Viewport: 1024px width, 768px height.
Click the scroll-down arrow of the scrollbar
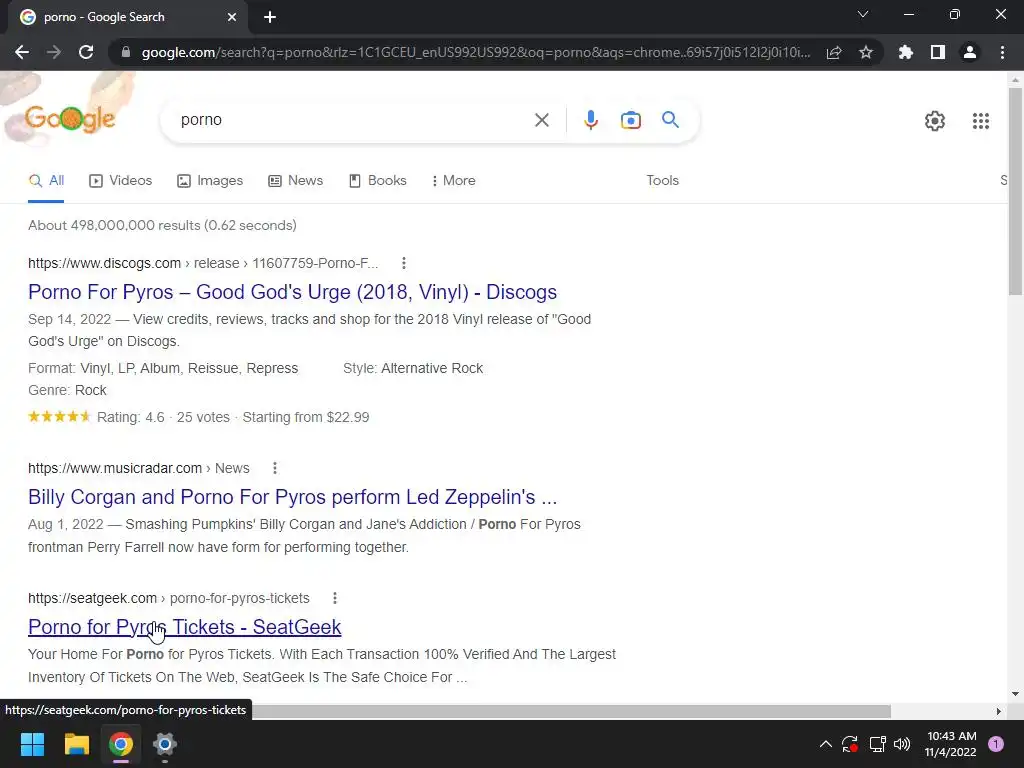pos(1015,694)
